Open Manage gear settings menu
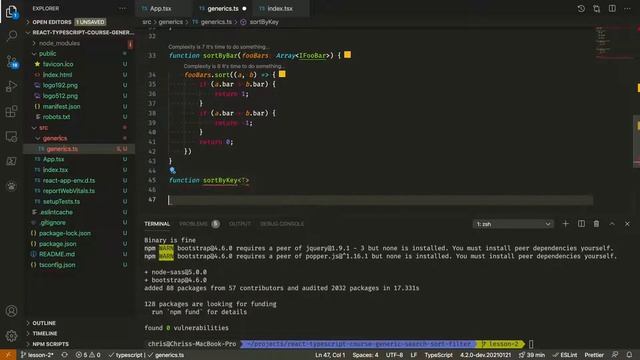The image size is (640, 360). 11,336
